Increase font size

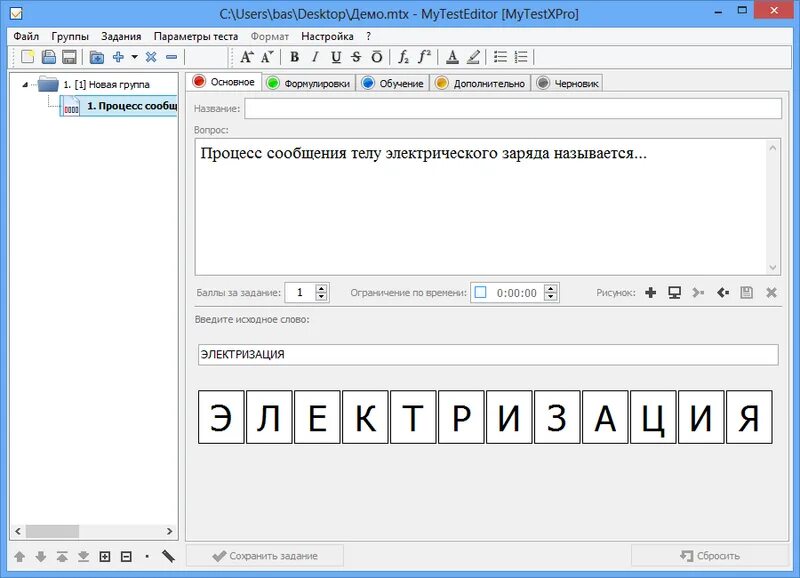(246, 57)
